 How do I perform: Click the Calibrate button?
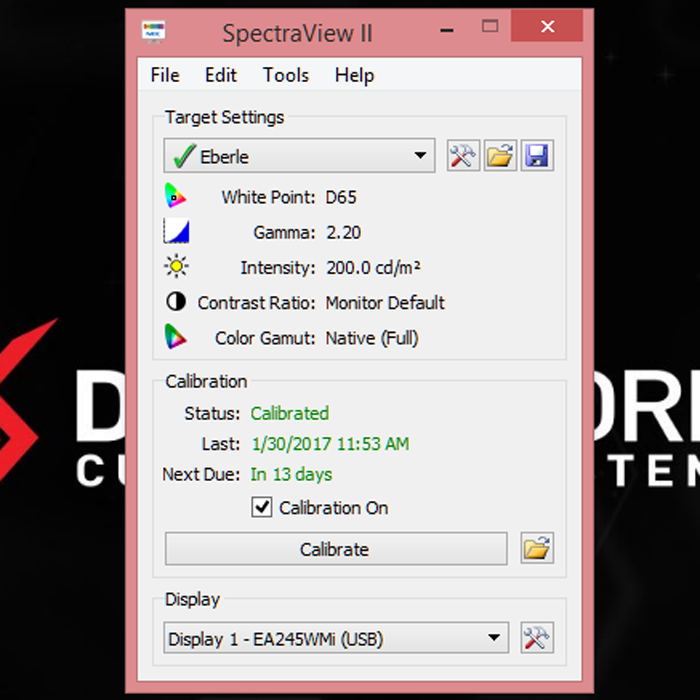click(x=336, y=549)
